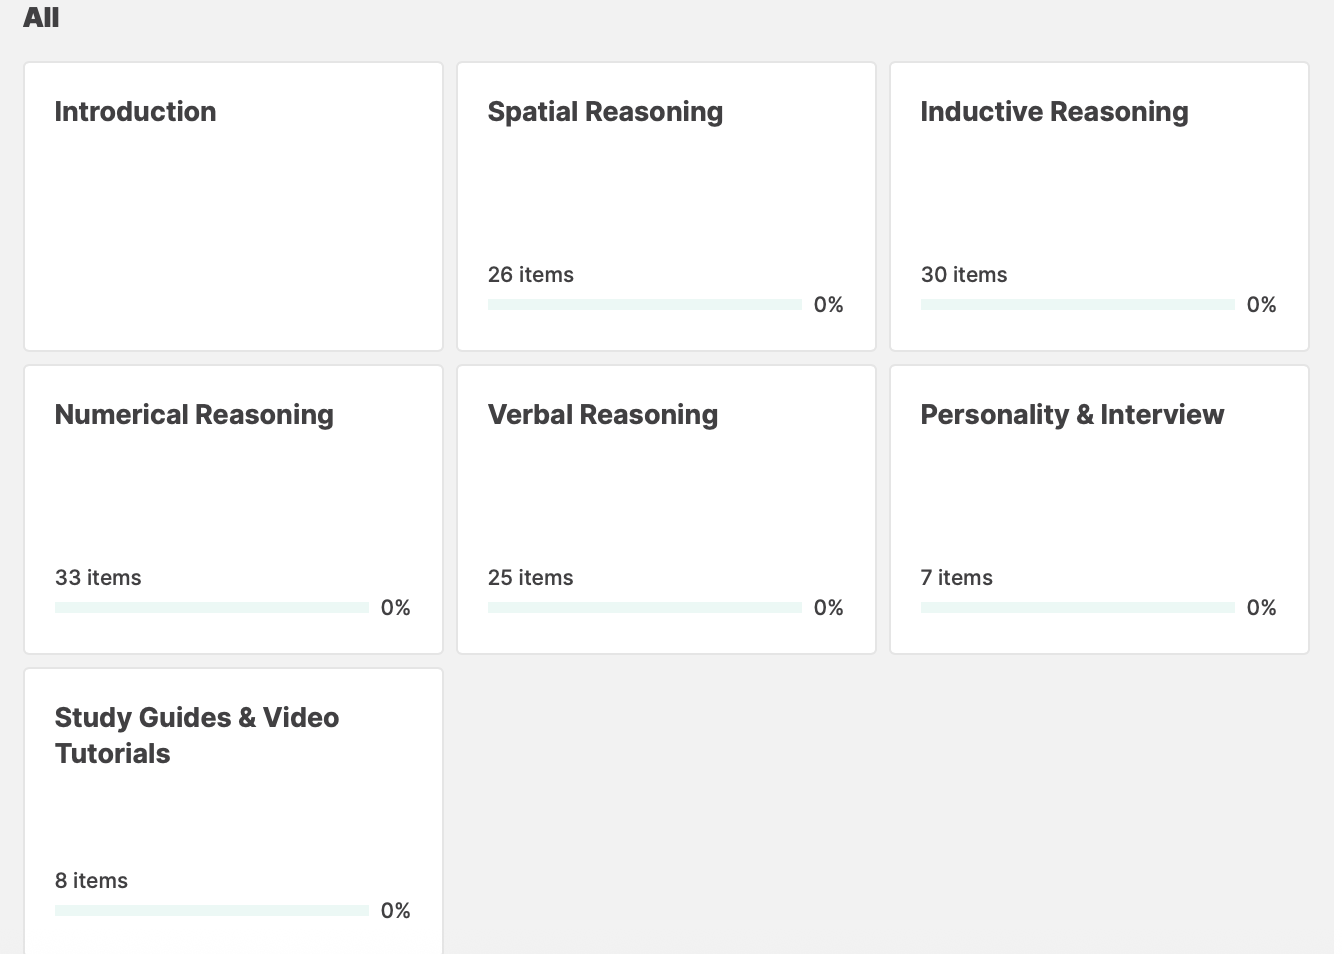The width and height of the screenshot is (1342, 954).
Task: Click the All section heading
Action: [x=41, y=18]
